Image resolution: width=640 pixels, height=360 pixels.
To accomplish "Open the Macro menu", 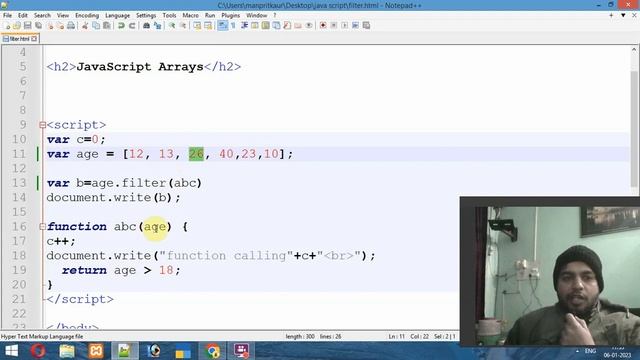I will pos(190,16).
